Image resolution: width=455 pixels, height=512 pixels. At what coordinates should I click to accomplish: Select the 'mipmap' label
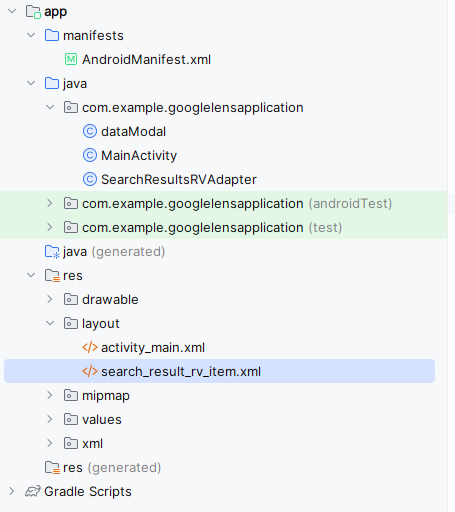click(x=106, y=396)
